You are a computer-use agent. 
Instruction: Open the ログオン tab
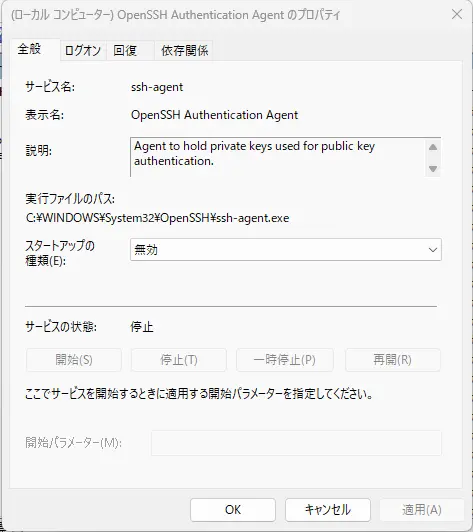(x=83, y=51)
